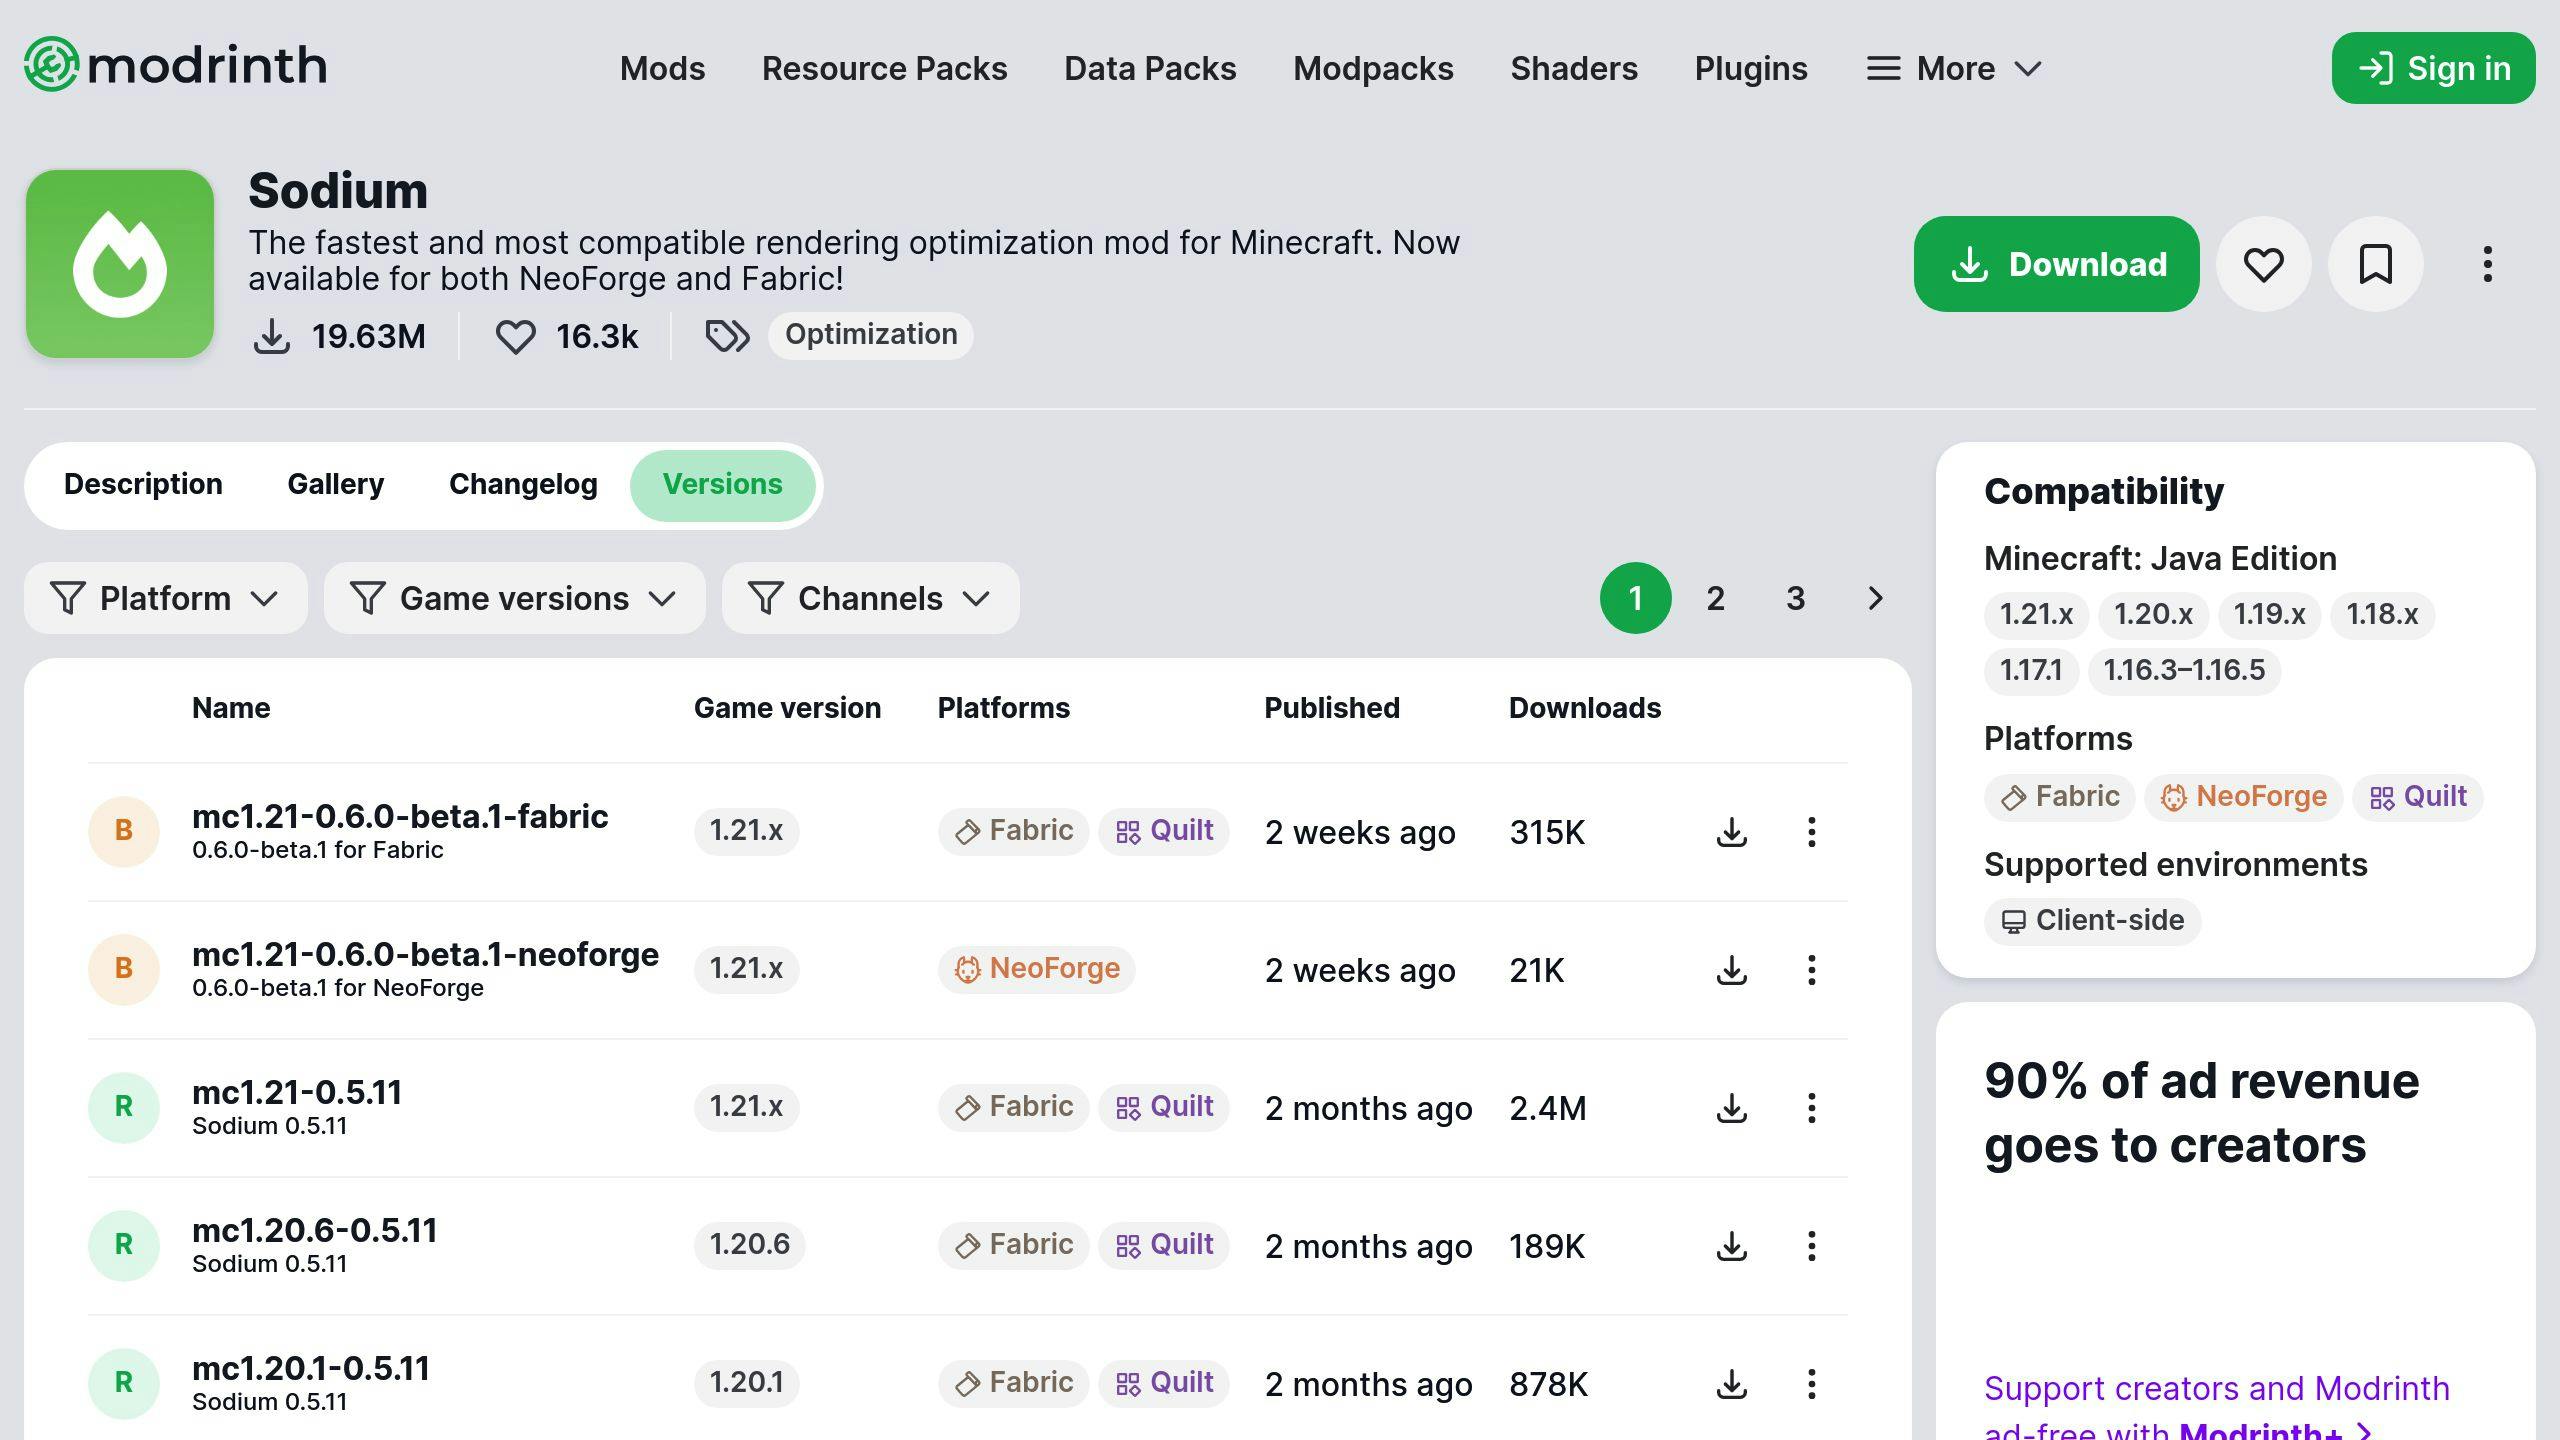This screenshot has height=1440, width=2560.
Task: Open the Shaders section
Action: pyautogui.click(x=1574, y=68)
